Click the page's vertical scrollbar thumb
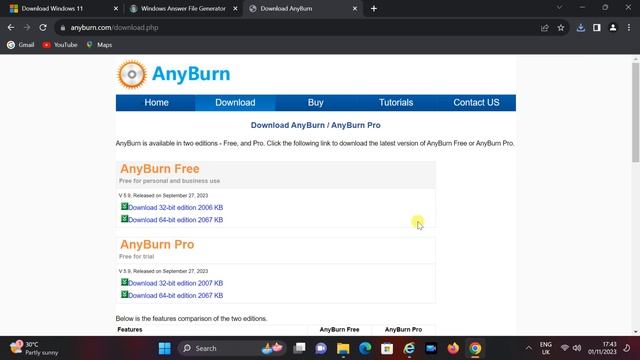640x360 pixels. 636,112
